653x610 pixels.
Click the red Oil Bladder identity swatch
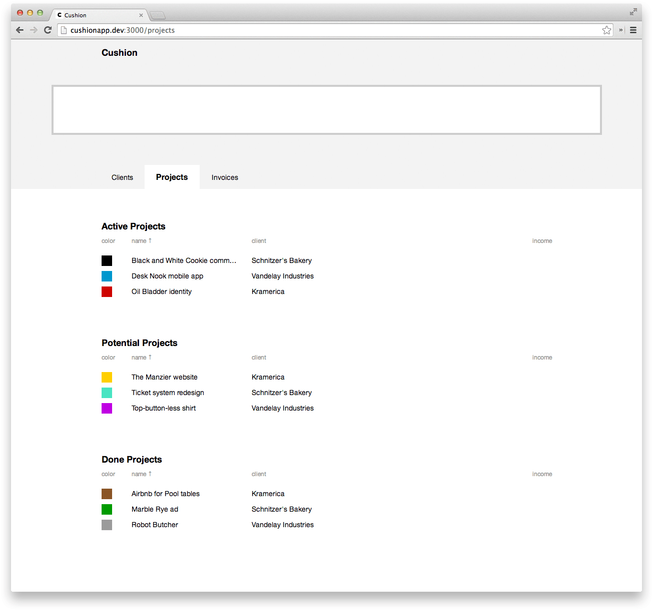coord(107,291)
